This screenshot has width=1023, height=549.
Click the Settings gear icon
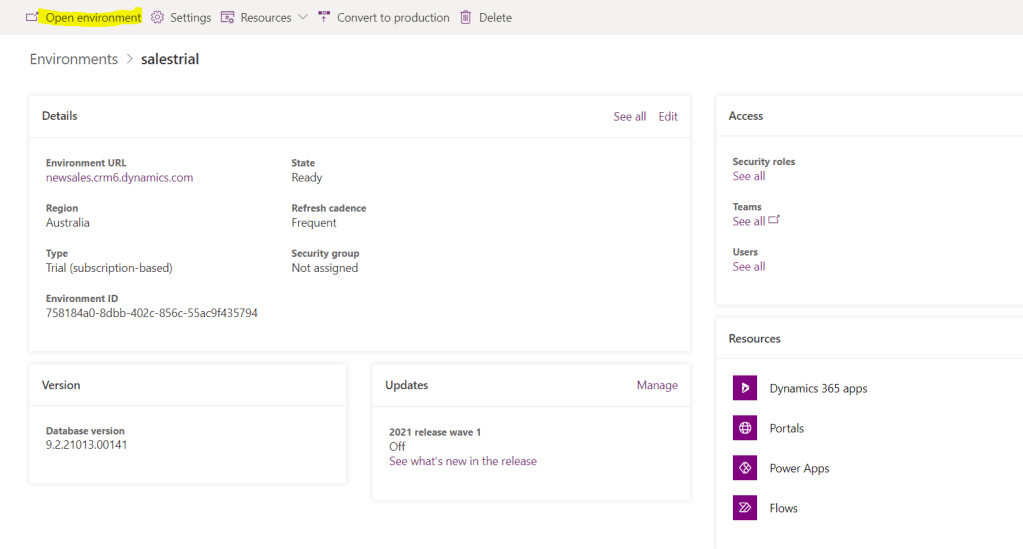pos(157,17)
